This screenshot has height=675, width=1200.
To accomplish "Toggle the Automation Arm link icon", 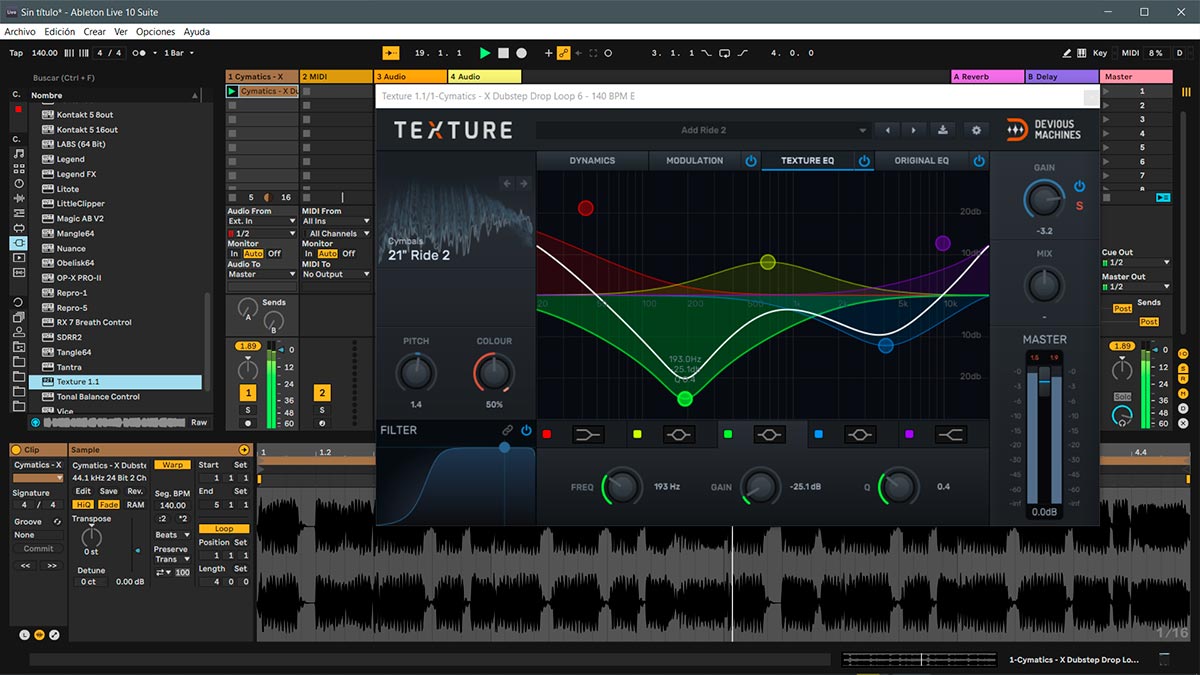I will point(564,53).
